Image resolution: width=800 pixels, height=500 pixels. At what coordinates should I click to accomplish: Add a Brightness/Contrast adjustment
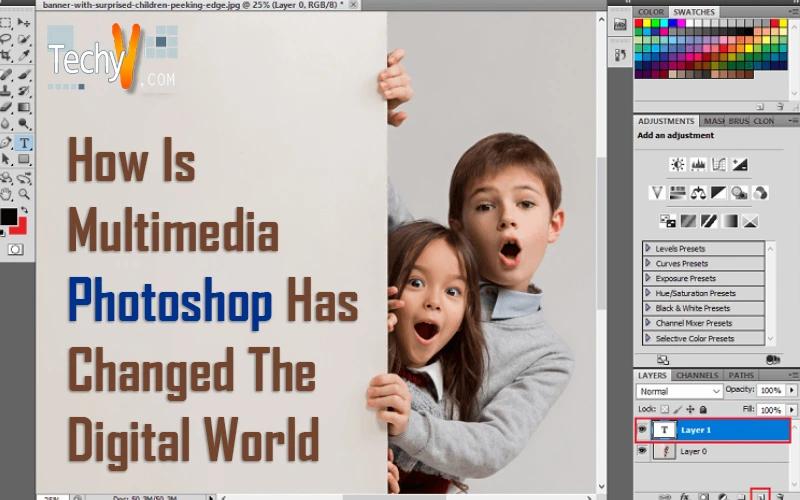678,164
